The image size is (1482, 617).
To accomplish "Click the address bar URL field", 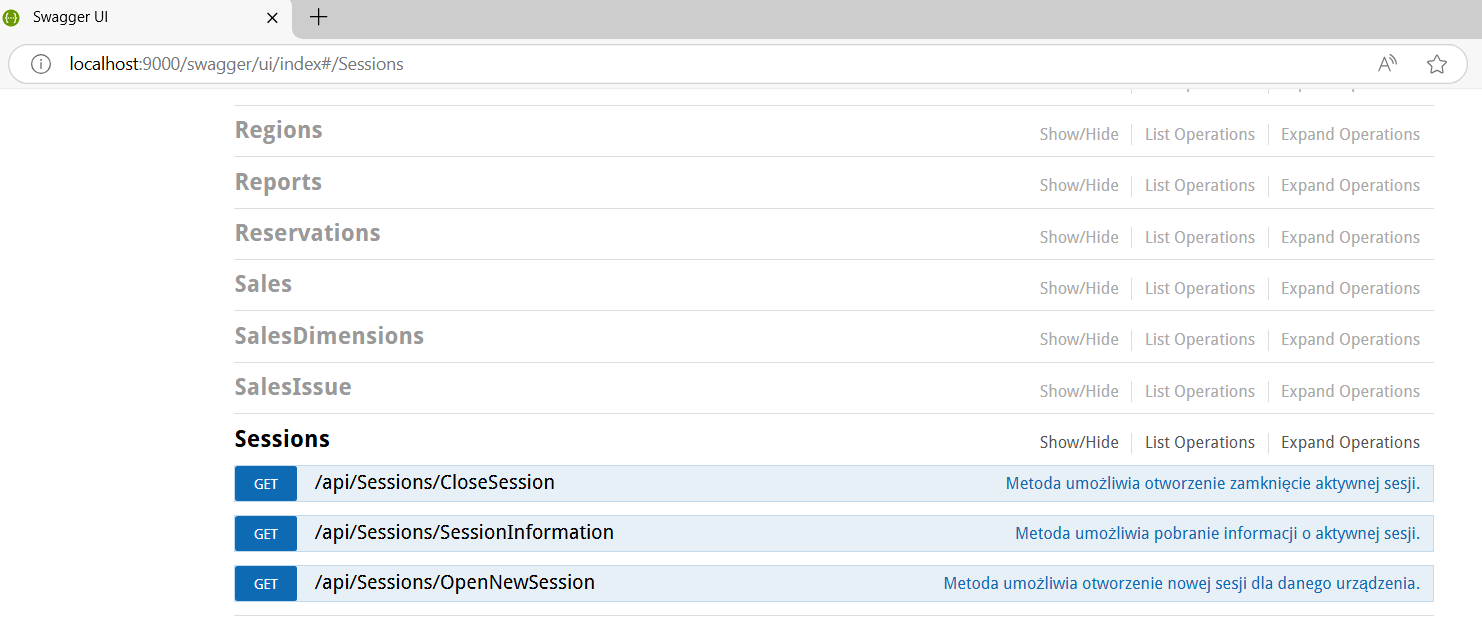I will tap(700, 64).
